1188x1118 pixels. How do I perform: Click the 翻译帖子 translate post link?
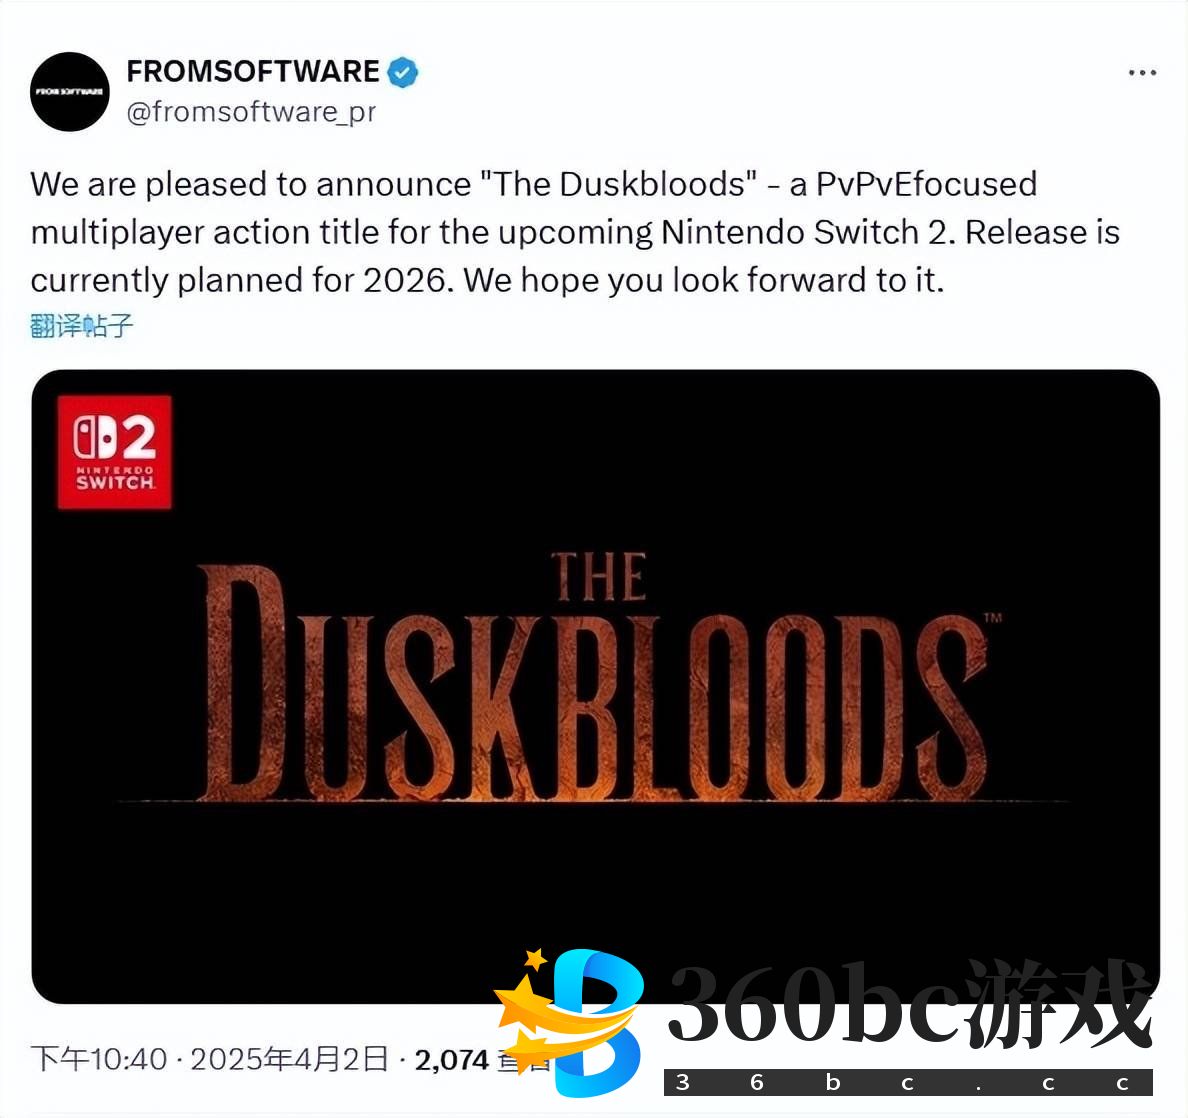pyautogui.click(x=82, y=326)
